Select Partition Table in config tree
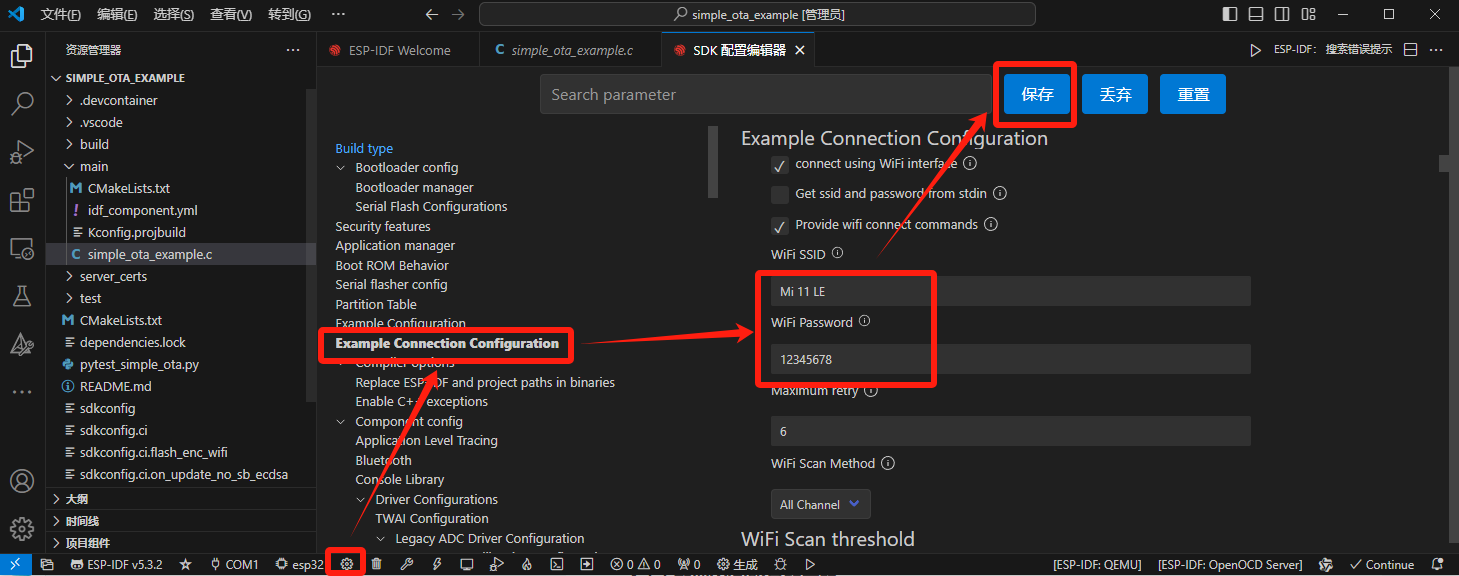This screenshot has width=1459, height=576. point(376,305)
